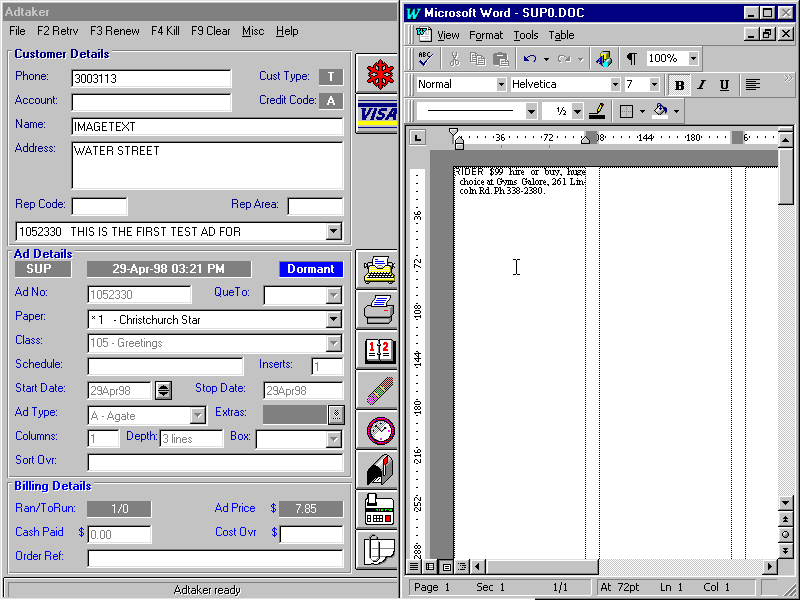The image size is (800, 600).
Task: Click the paperclip attachment icon
Action: (378, 550)
